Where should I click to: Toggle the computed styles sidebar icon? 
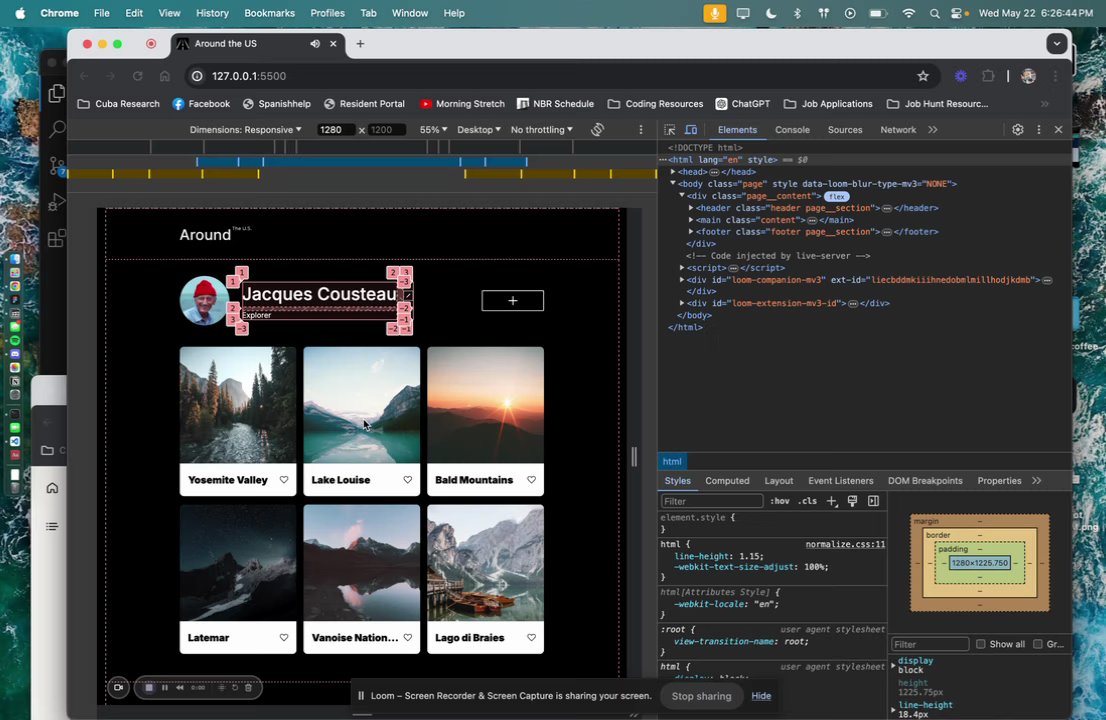873,501
